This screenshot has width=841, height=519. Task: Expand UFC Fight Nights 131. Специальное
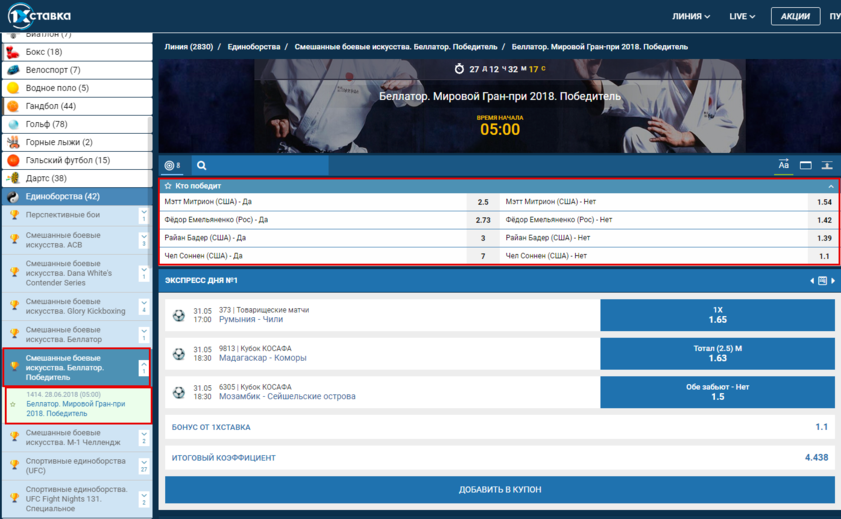point(144,499)
